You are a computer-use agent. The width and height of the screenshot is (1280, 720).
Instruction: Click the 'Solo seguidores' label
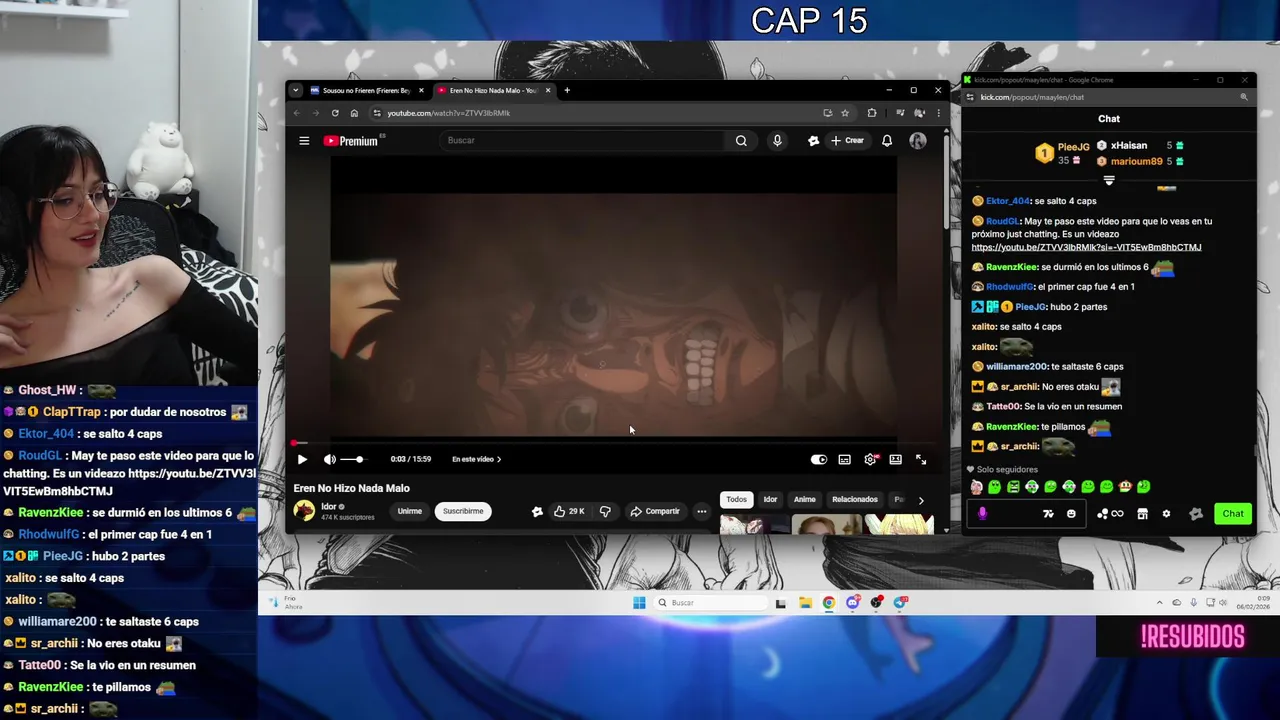[1007, 469]
